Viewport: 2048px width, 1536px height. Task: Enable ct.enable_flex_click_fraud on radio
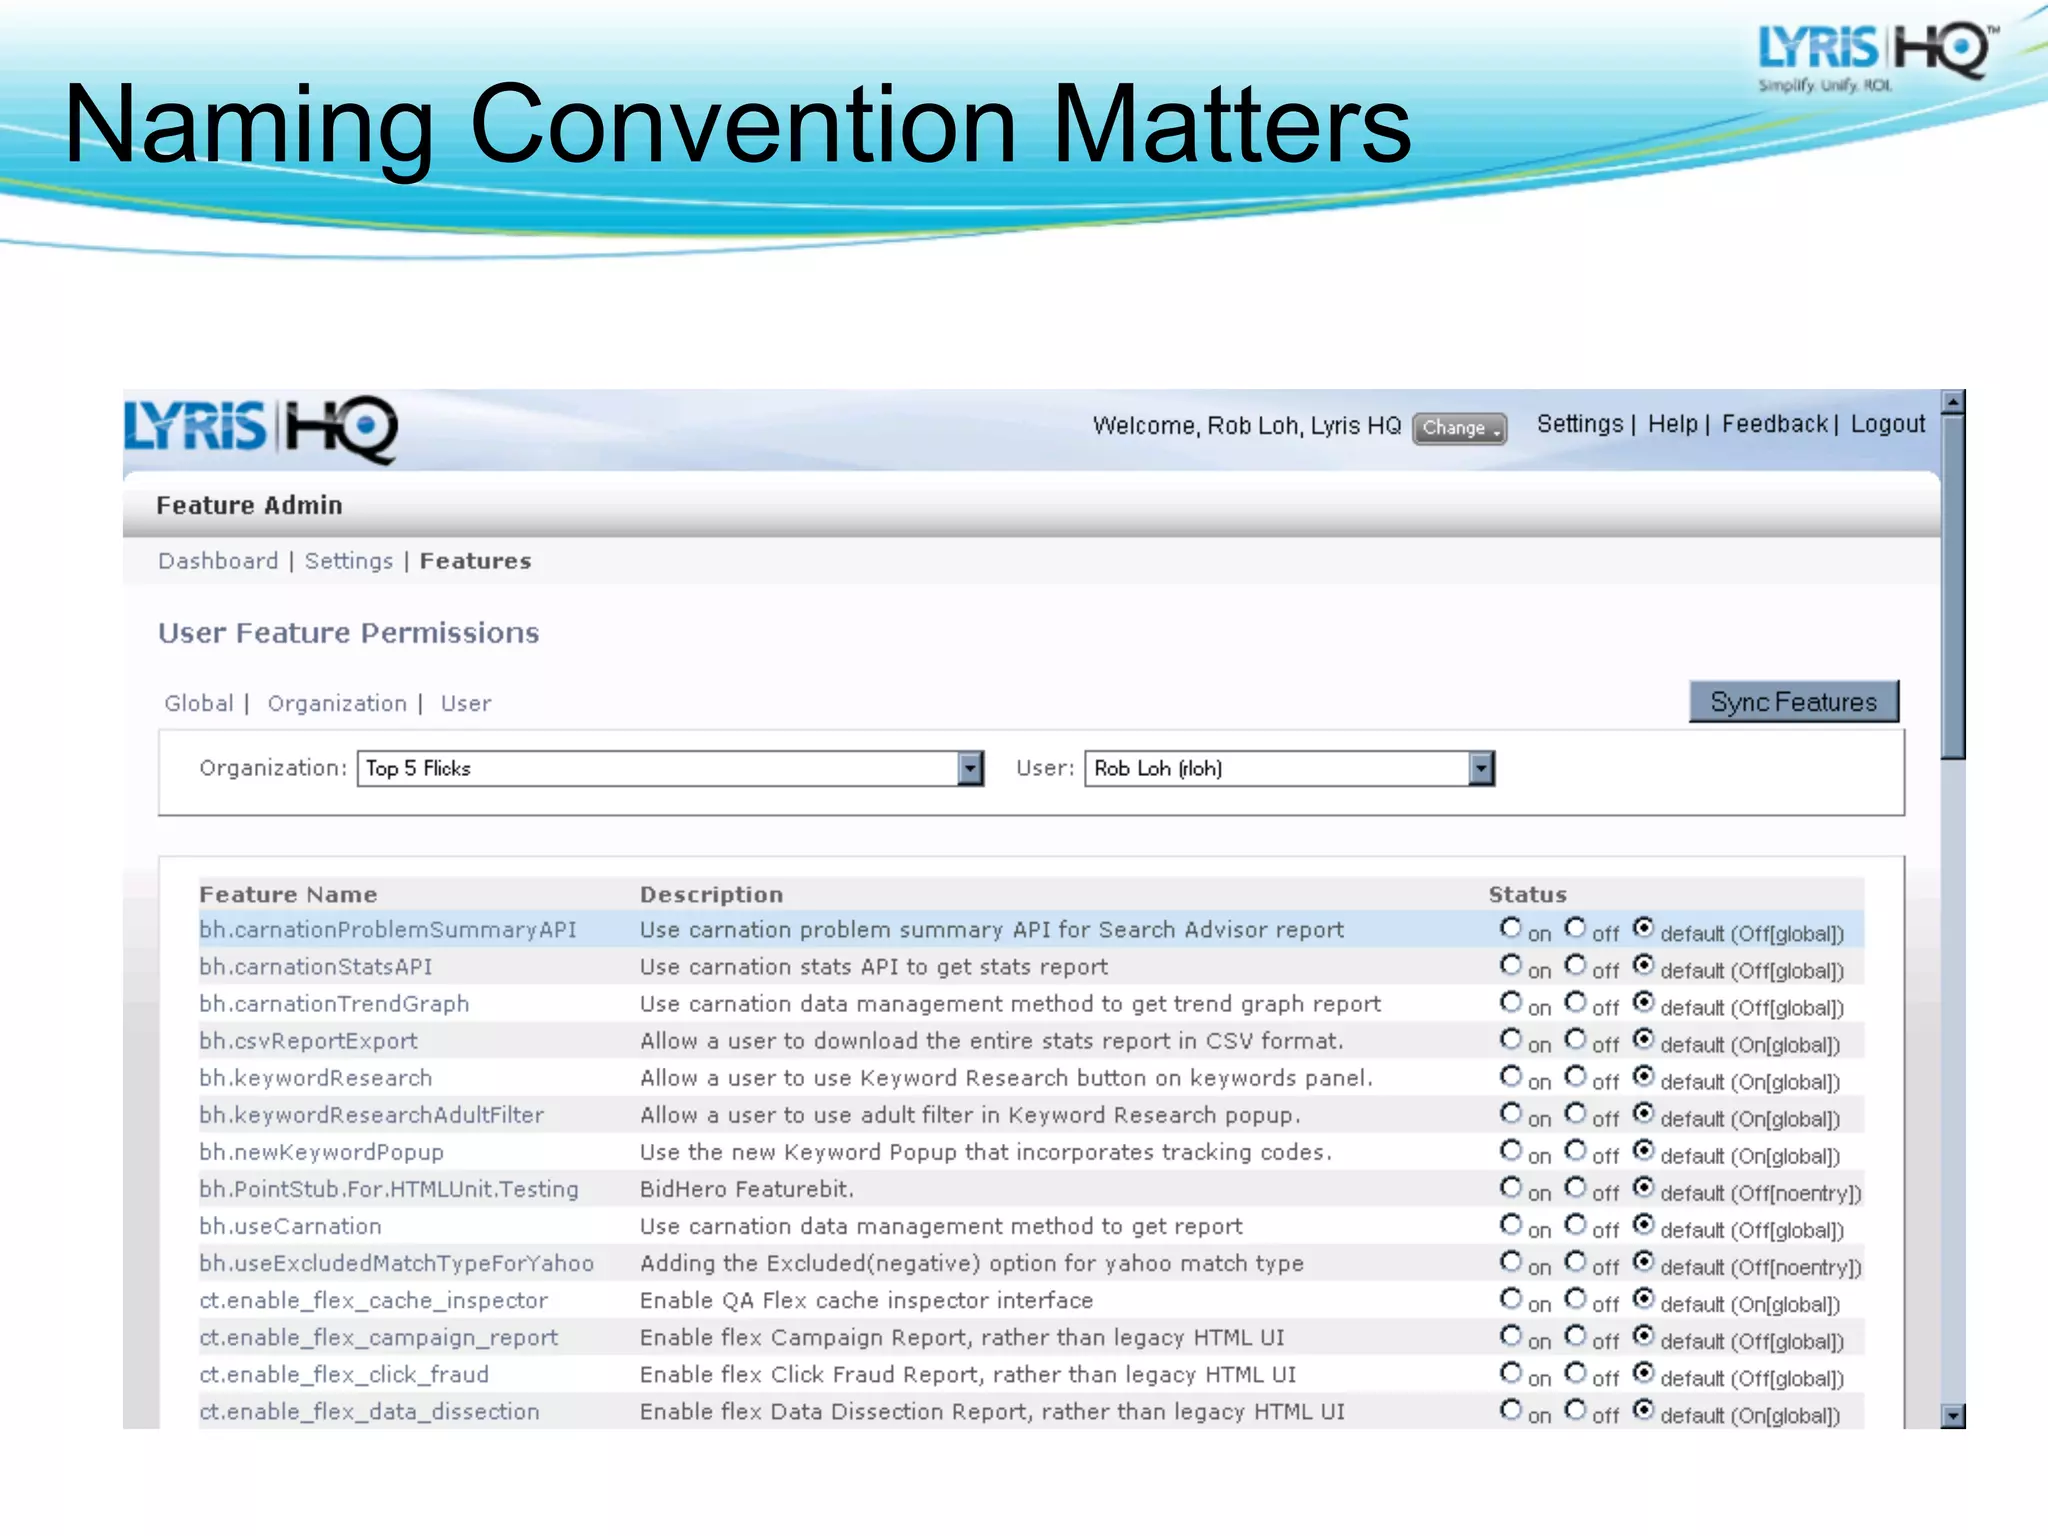[1510, 1373]
